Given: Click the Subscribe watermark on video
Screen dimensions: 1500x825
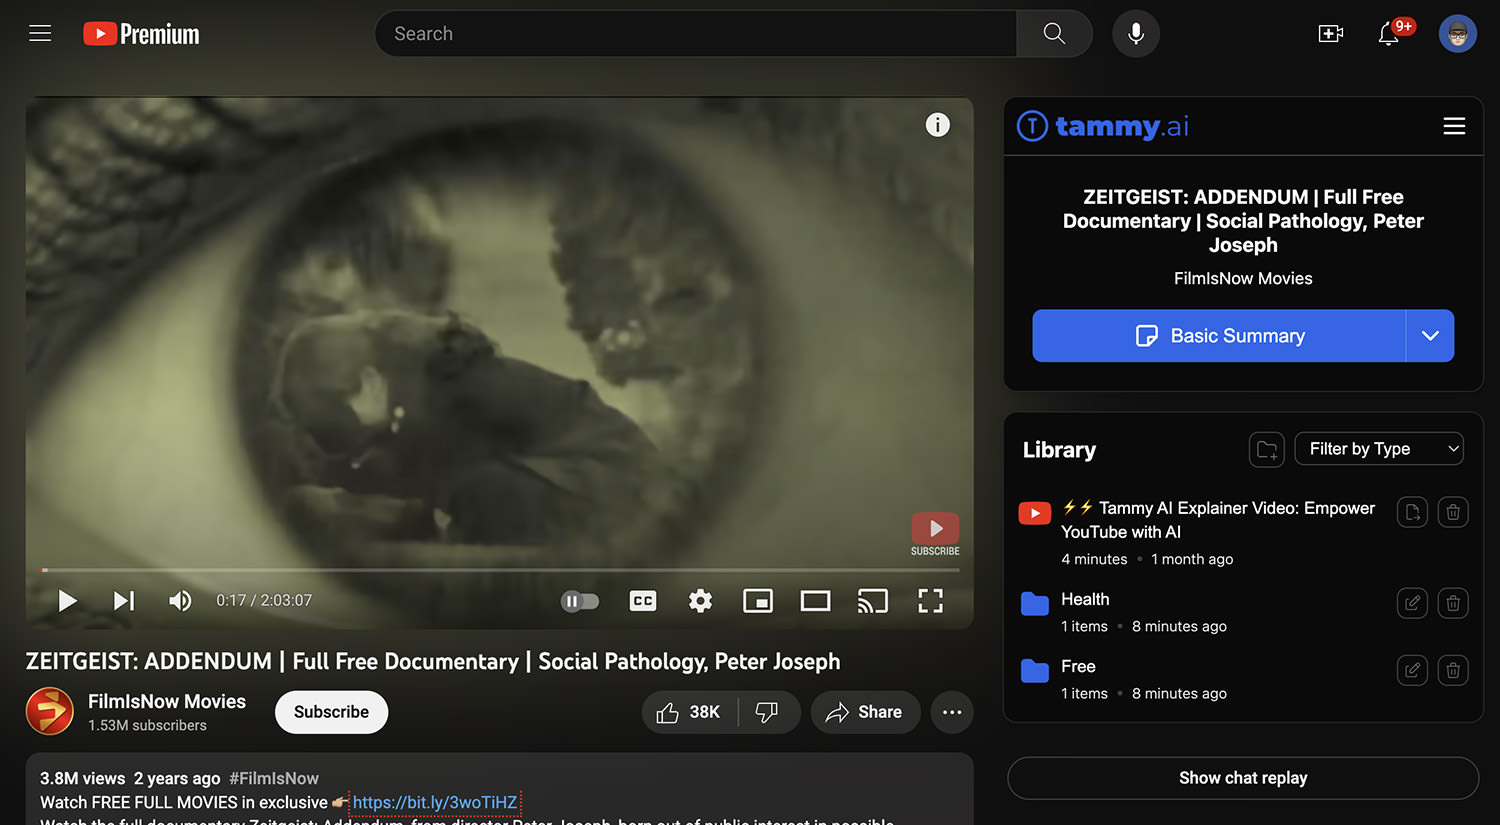Looking at the screenshot, I should pos(935,534).
